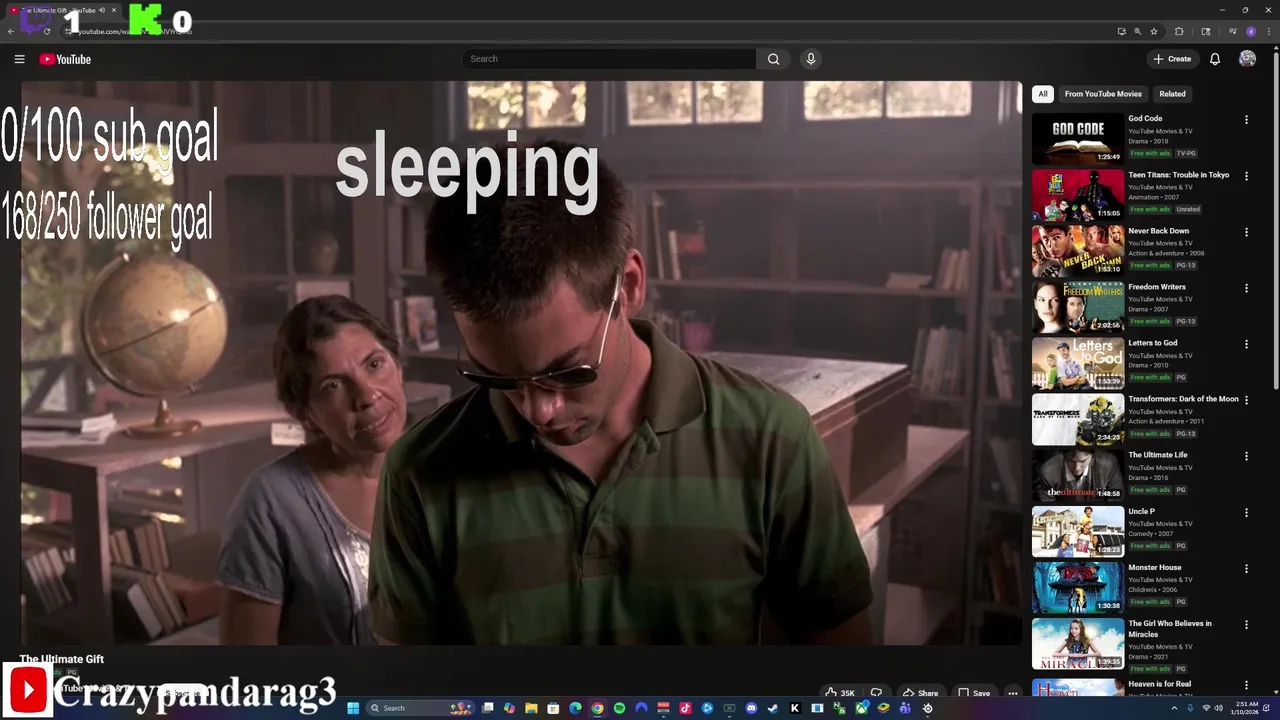The height and width of the screenshot is (720, 1280).
Task: Open Microsoft Store from the taskbar
Action: [553, 708]
